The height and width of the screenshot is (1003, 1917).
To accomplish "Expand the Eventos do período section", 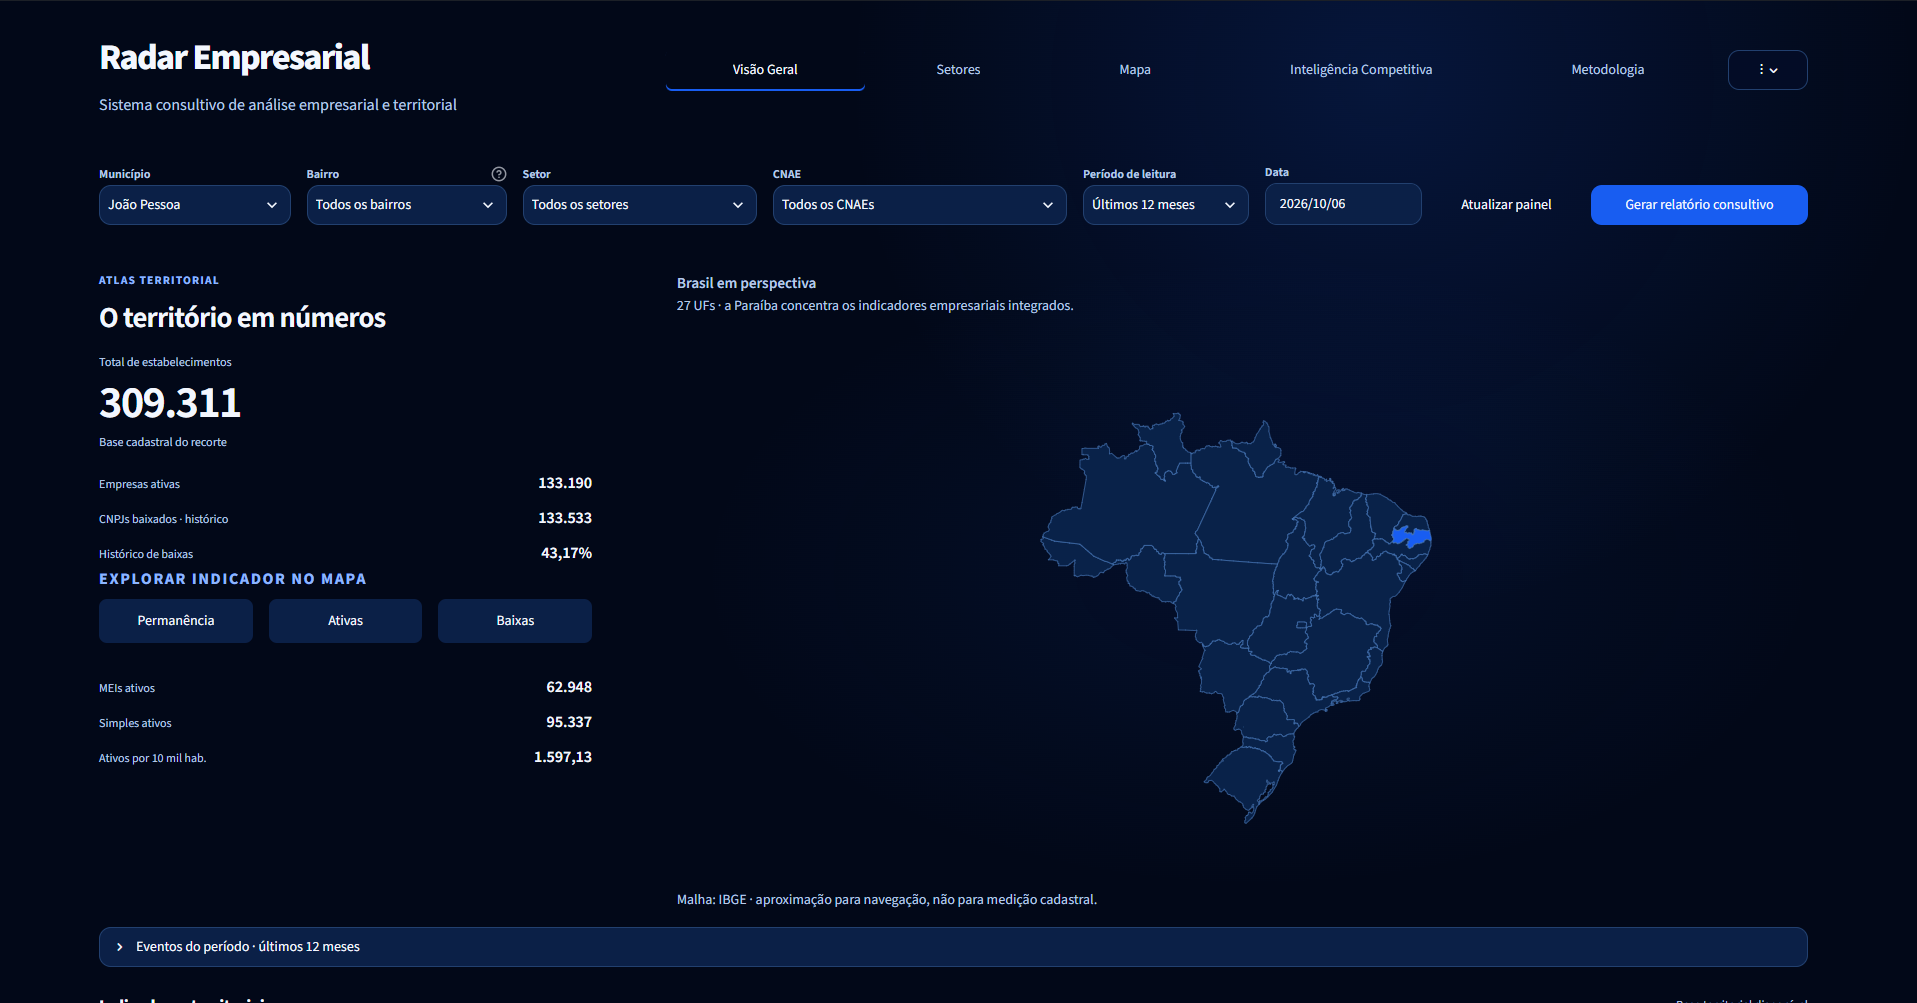I will (x=953, y=947).
